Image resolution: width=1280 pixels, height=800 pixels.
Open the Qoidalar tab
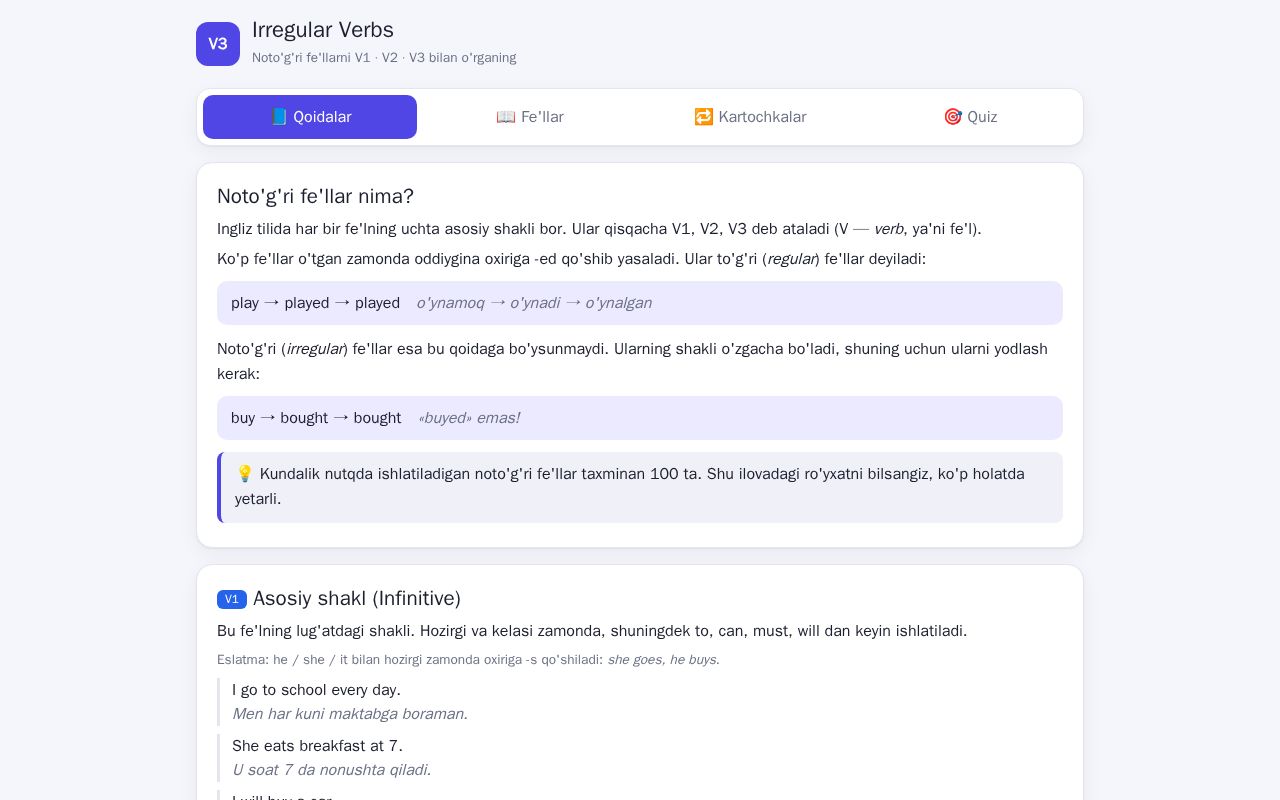(310, 117)
